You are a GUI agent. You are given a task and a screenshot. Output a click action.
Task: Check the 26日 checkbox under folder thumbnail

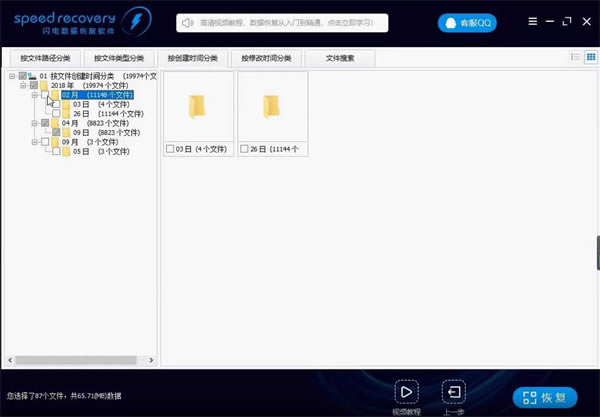(x=244, y=149)
